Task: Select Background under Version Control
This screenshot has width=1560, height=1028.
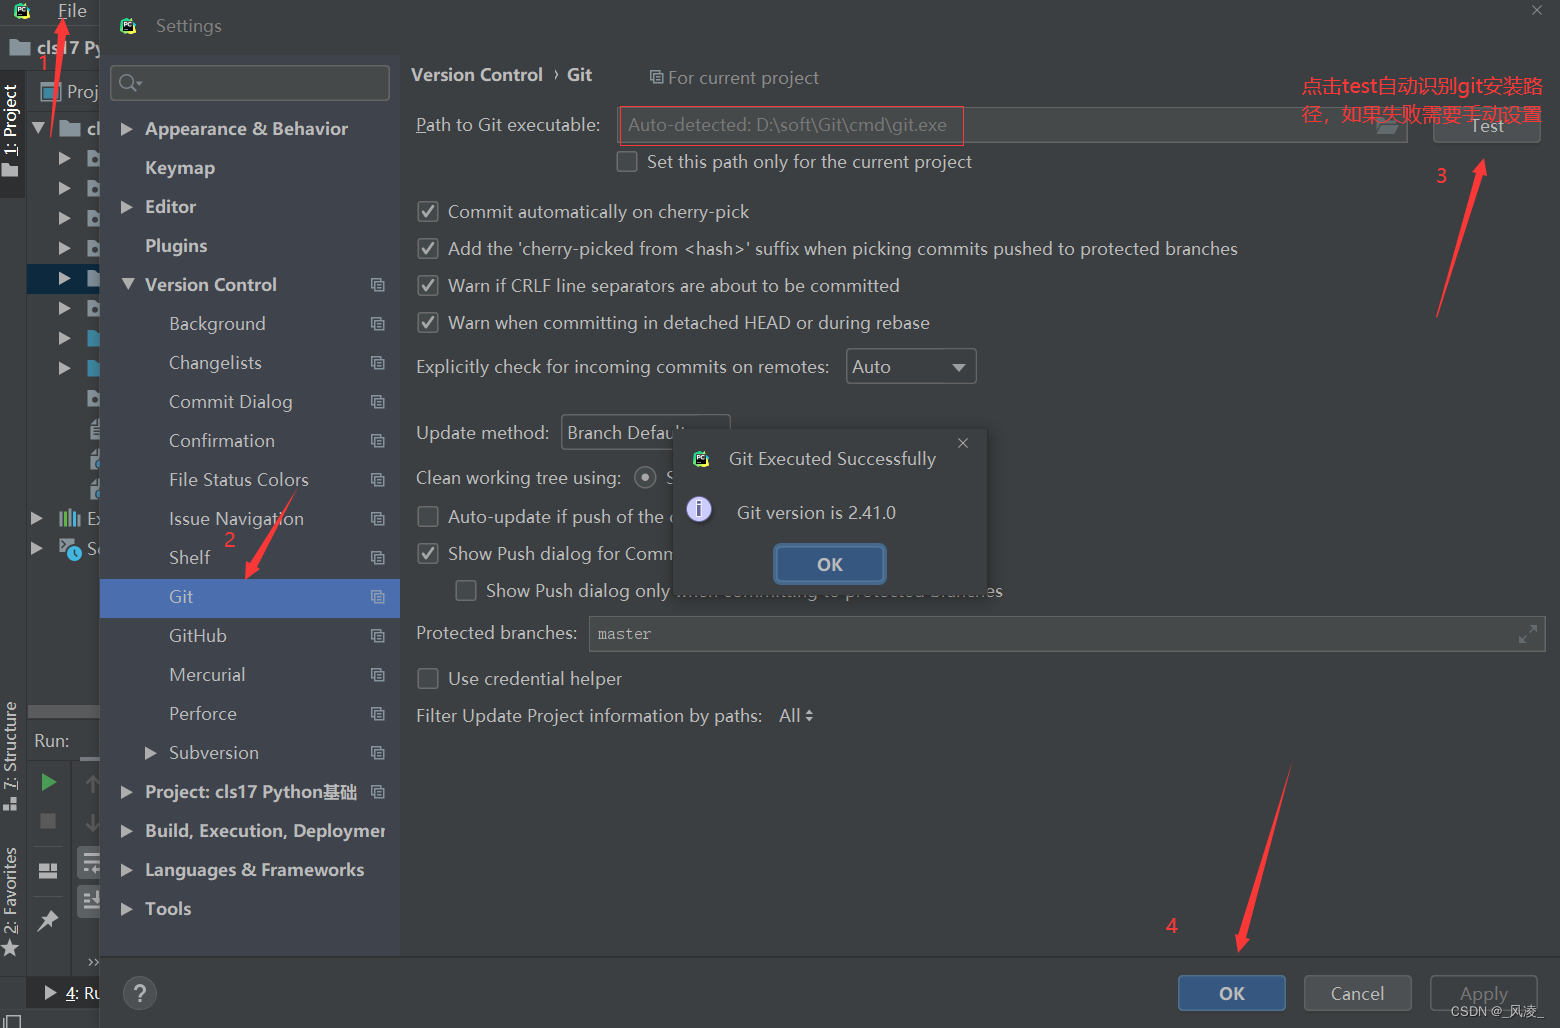Action: click(x=217, y=324)
